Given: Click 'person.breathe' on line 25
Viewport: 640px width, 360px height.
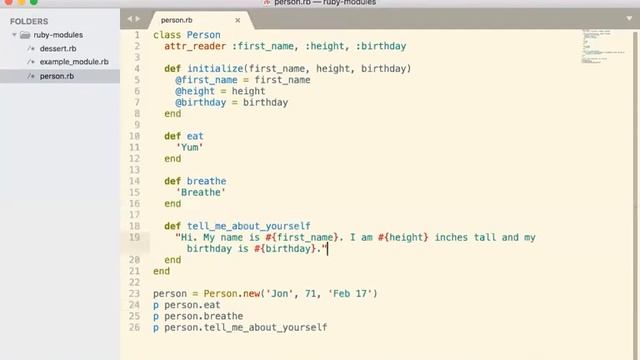Looking at the screenshot, I should [x=204, y=316].
